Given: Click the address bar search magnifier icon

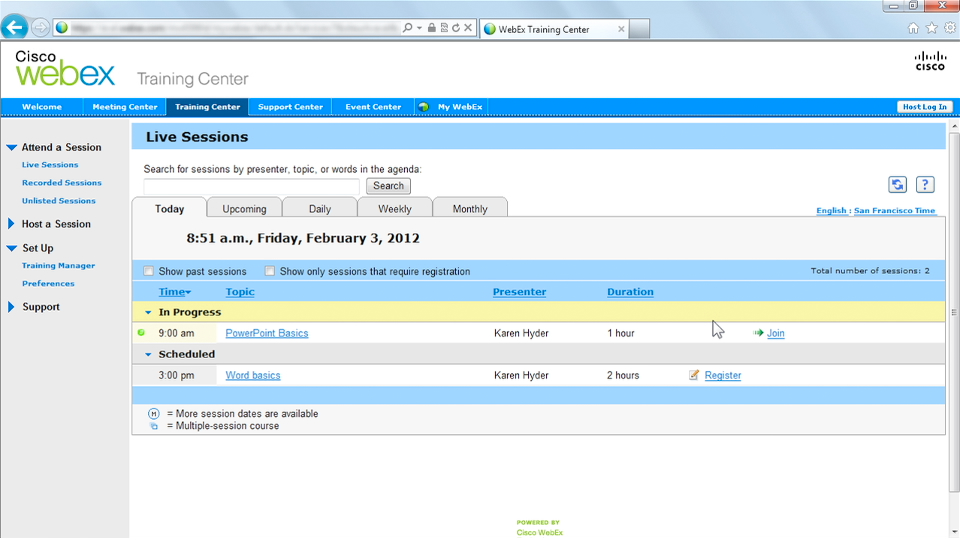Looking at the screenshot, I should pyautogui.click(x=407, y=28).
